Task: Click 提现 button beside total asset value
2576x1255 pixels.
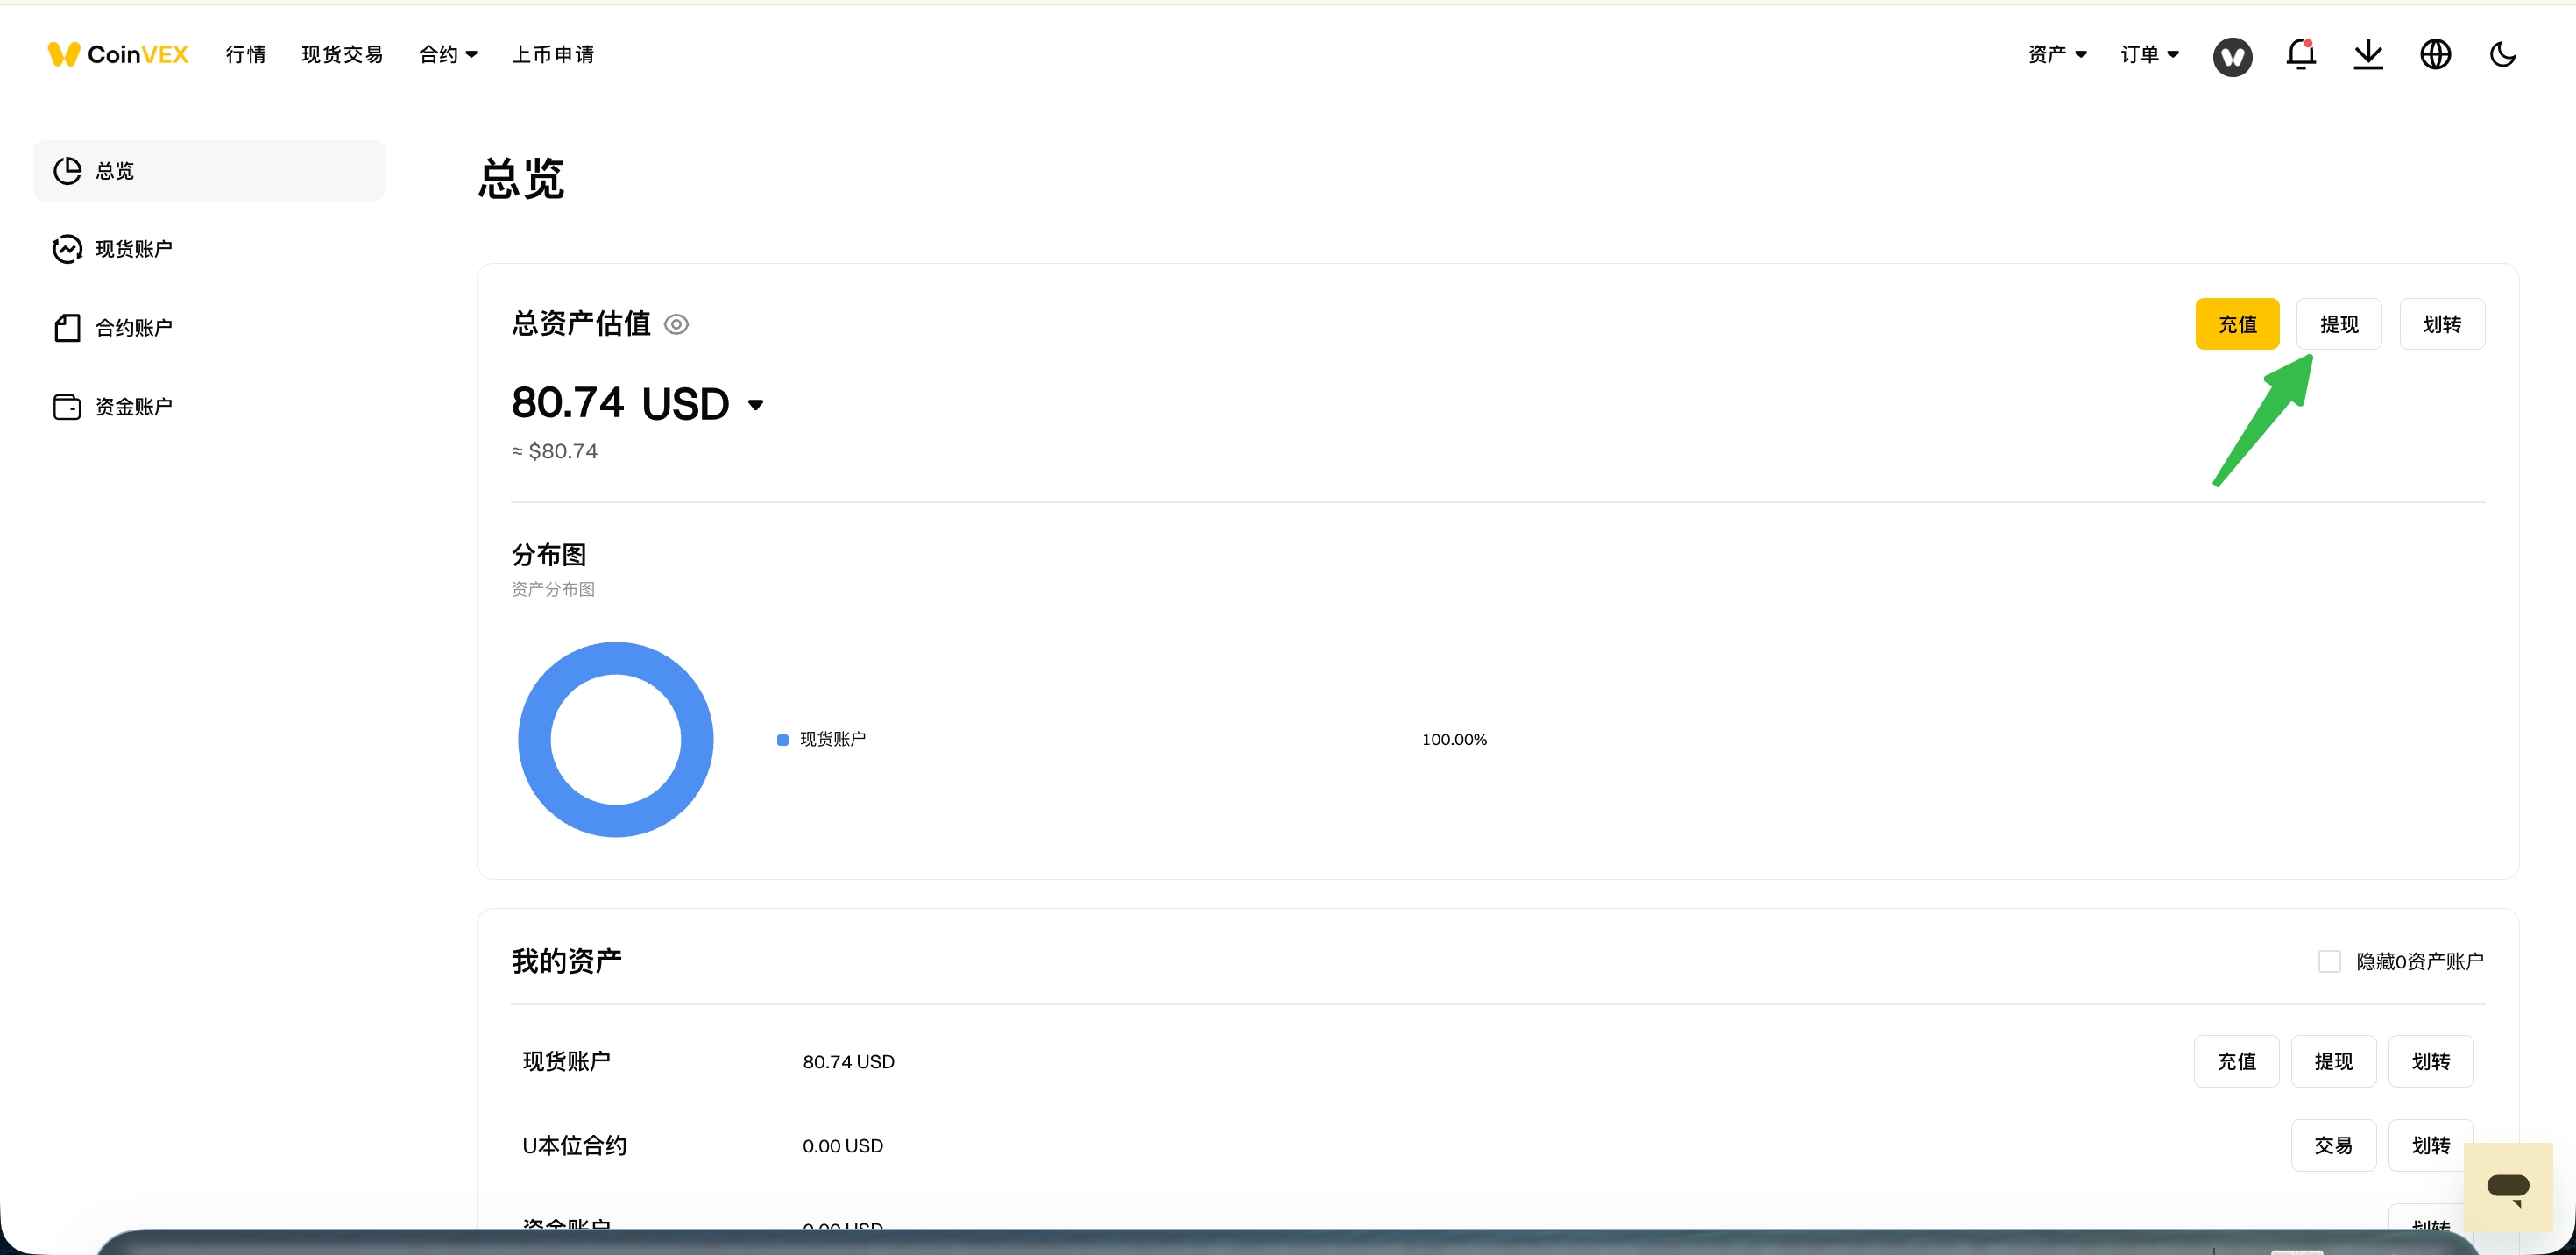Action: click(2339, 324)
